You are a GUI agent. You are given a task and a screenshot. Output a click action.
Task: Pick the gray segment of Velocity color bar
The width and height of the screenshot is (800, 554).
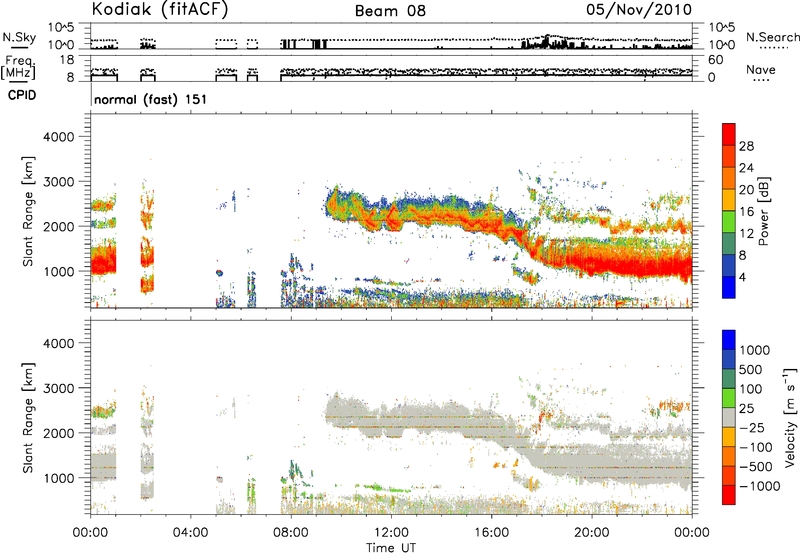click(x=729, y=418)
